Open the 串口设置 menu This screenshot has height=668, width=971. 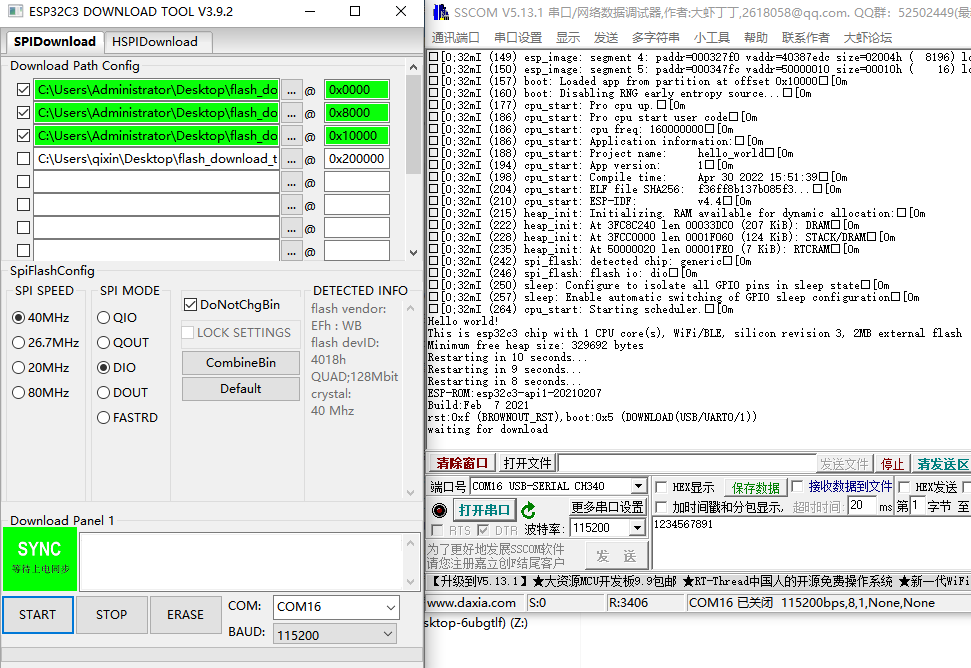tap(518, 38)
